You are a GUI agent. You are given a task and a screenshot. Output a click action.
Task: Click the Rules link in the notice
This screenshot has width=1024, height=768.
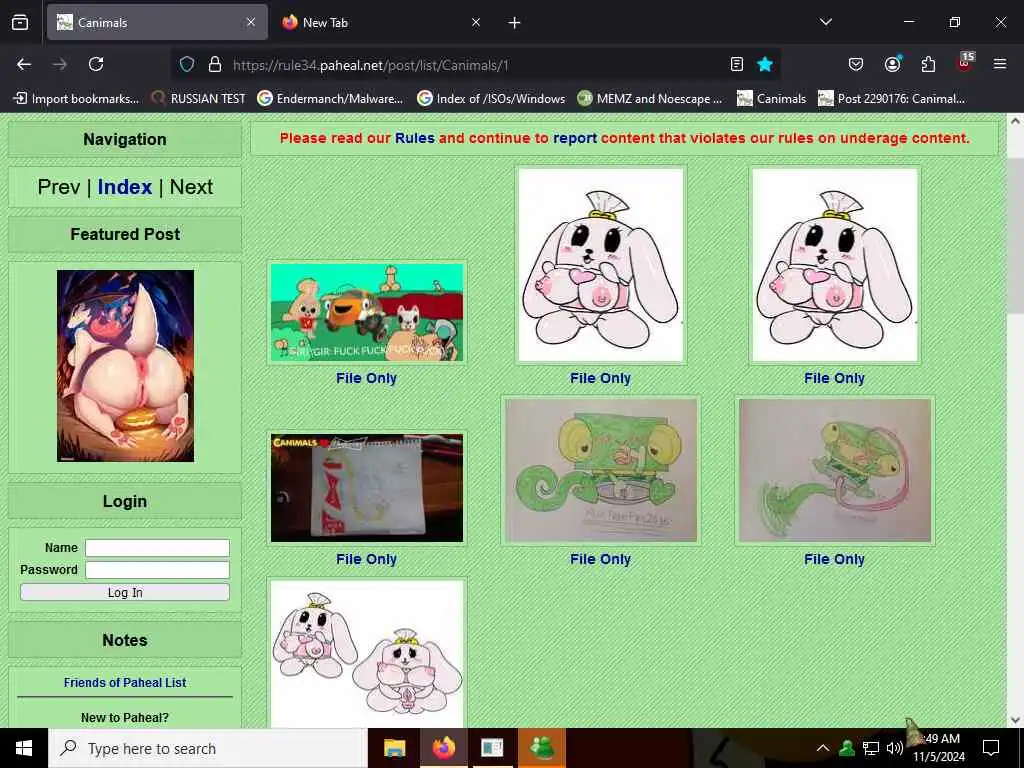(x=415, y=138)
